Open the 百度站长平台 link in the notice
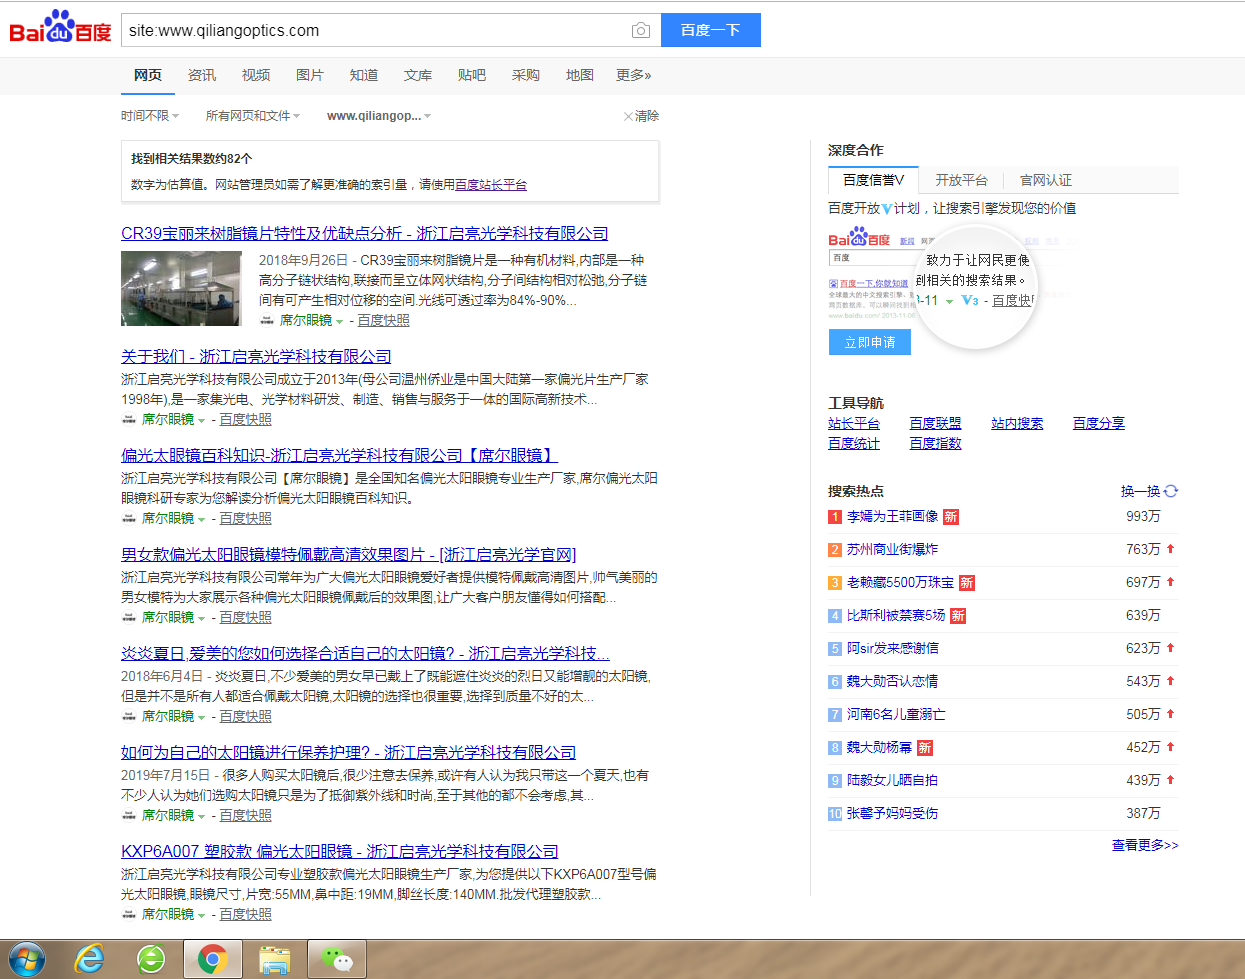The image size is (1245, 979). tap(491, 185)
